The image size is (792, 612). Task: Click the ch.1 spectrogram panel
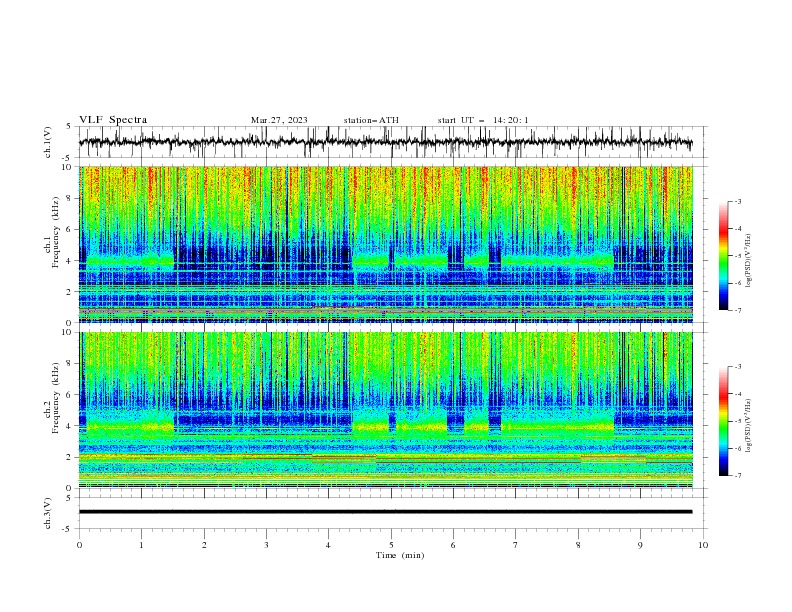tap(386, 244)
